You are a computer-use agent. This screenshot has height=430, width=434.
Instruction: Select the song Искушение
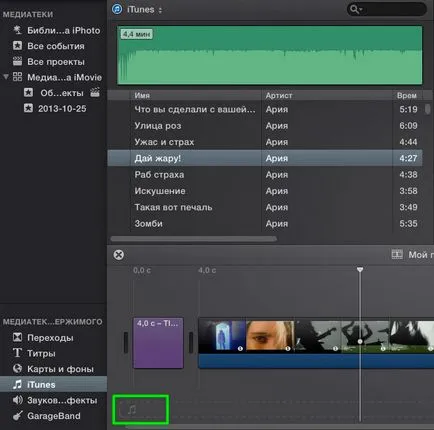click(265, 191)
